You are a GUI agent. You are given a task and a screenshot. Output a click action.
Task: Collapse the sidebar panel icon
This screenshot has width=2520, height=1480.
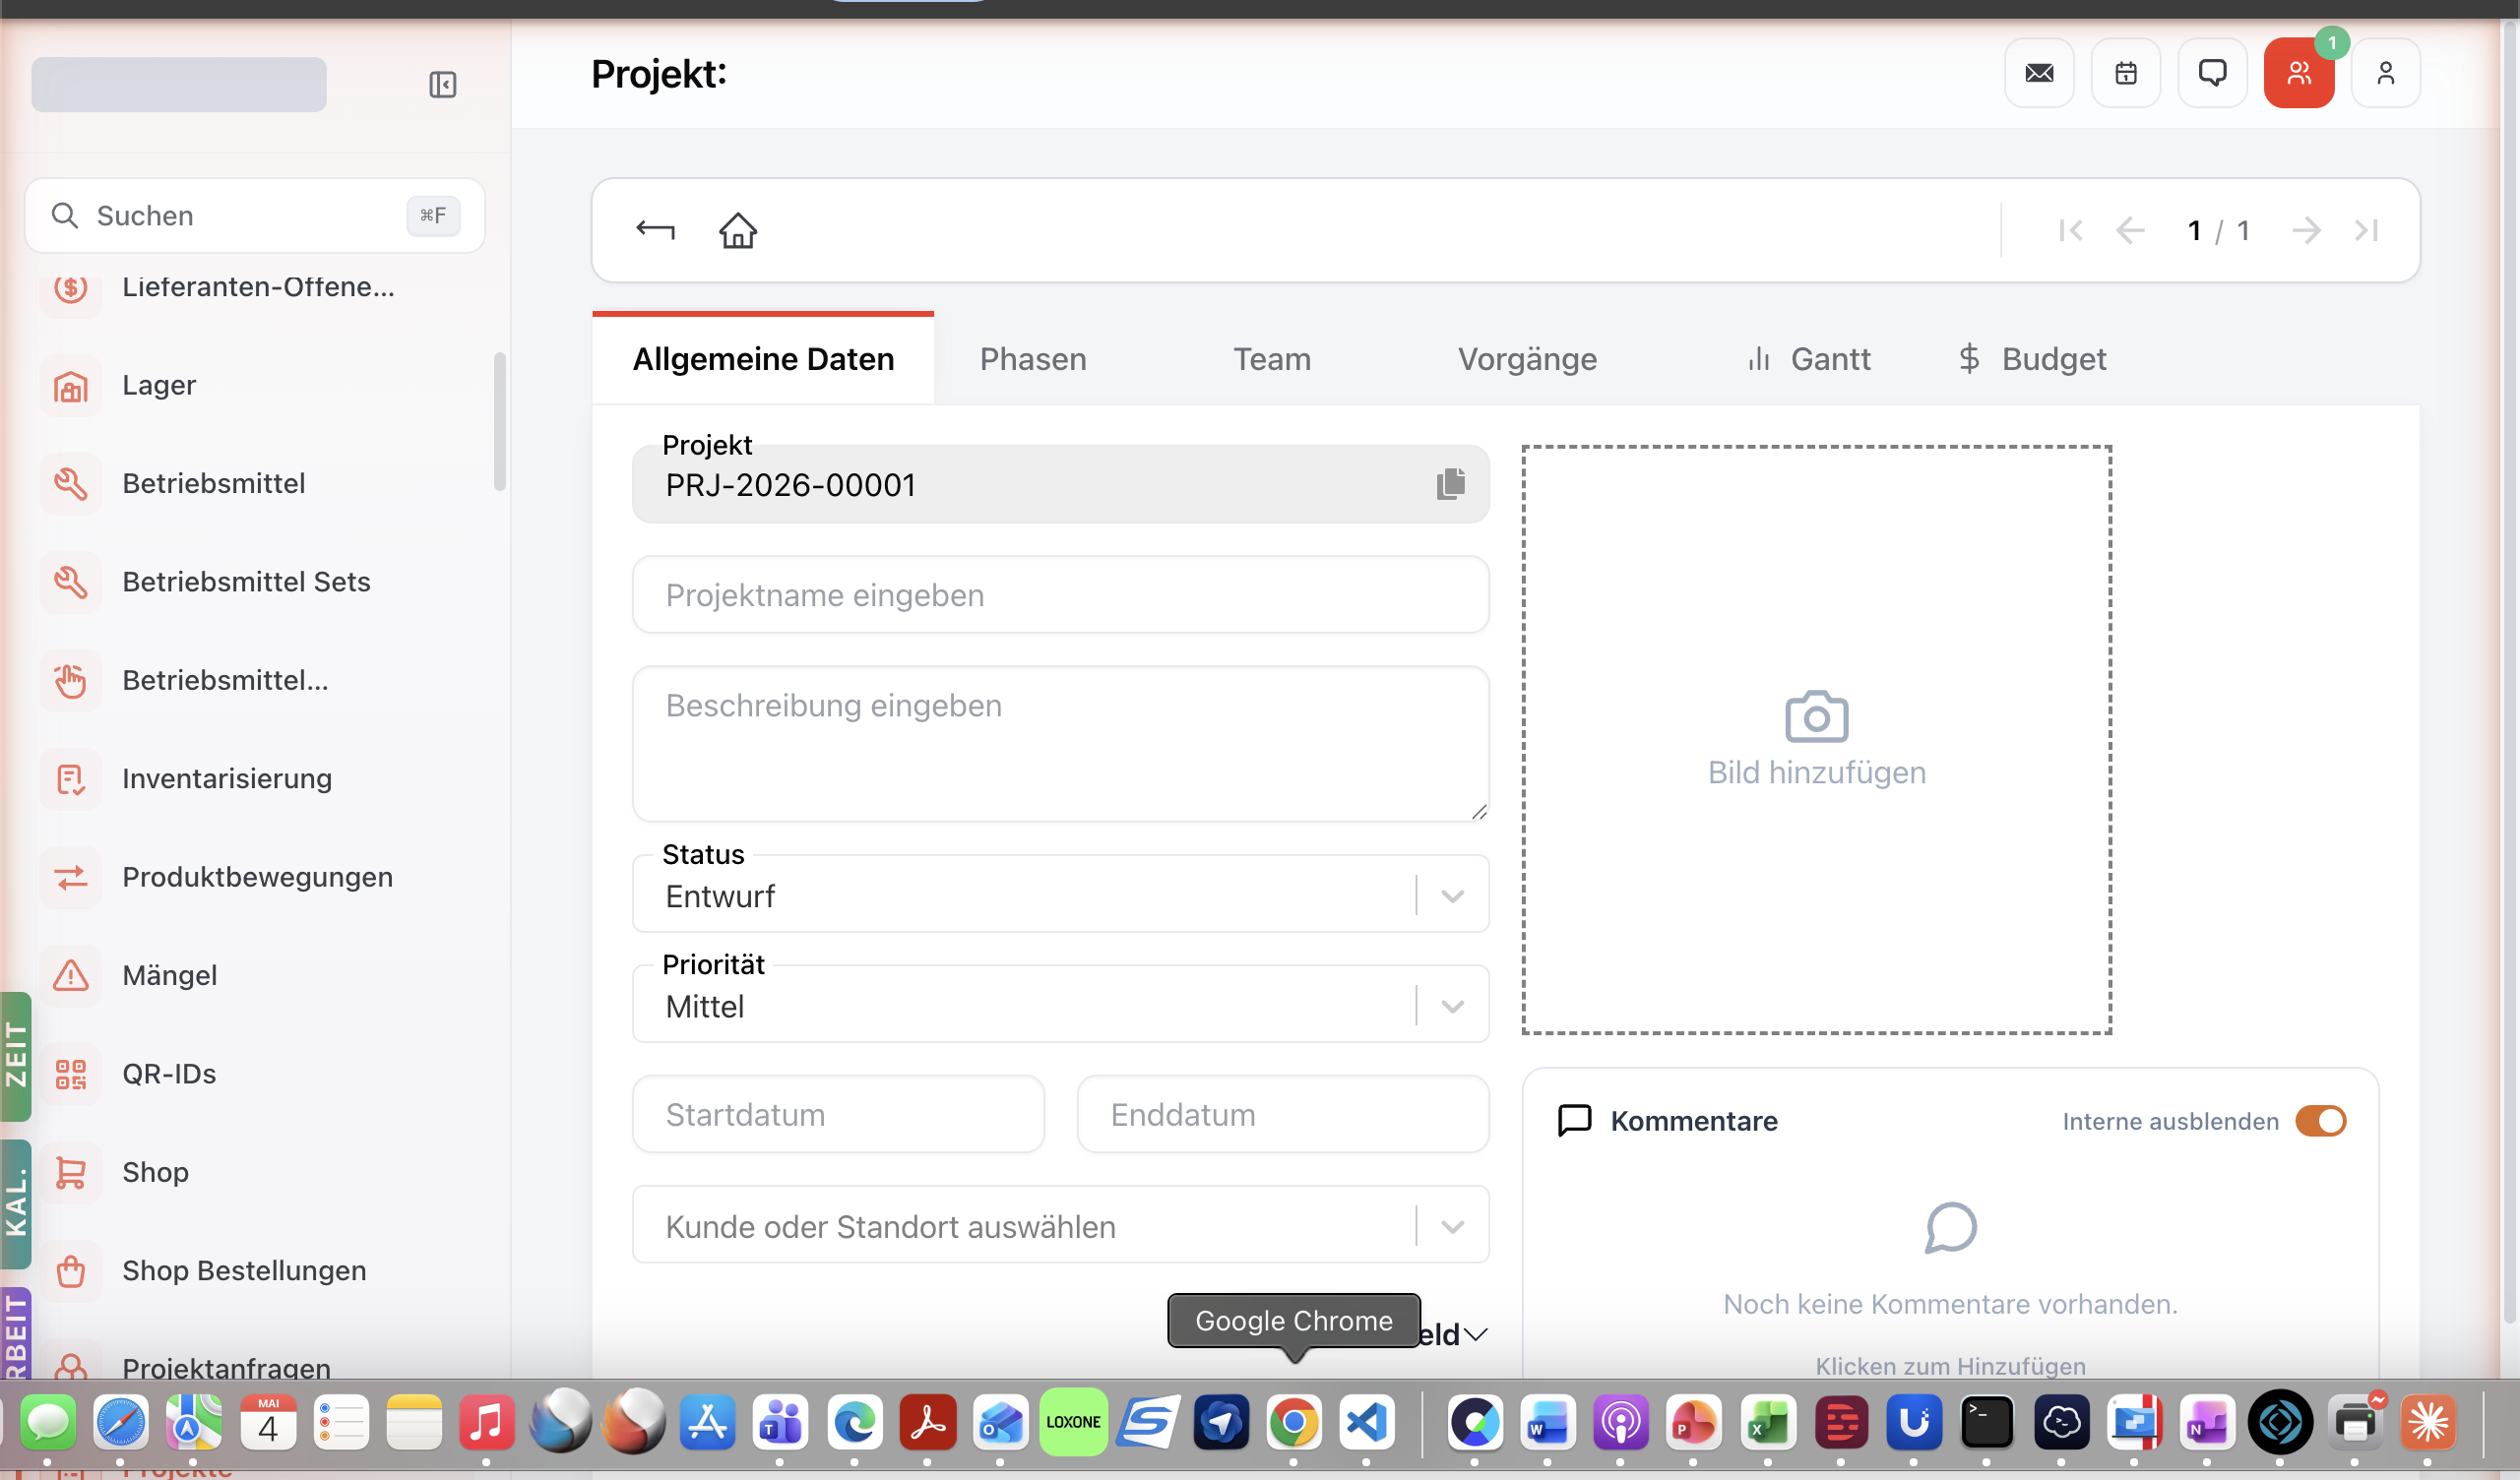coord(443,84)
